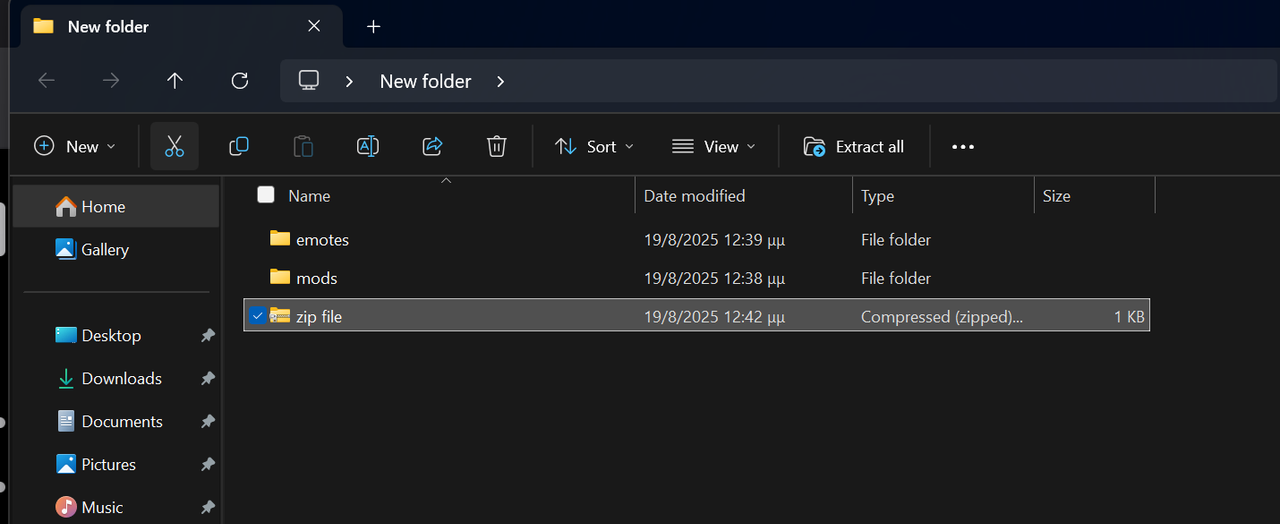Click File folder type of emotes
The image size is (1280, 524).
pyautogui.click(x=896, y=239)
